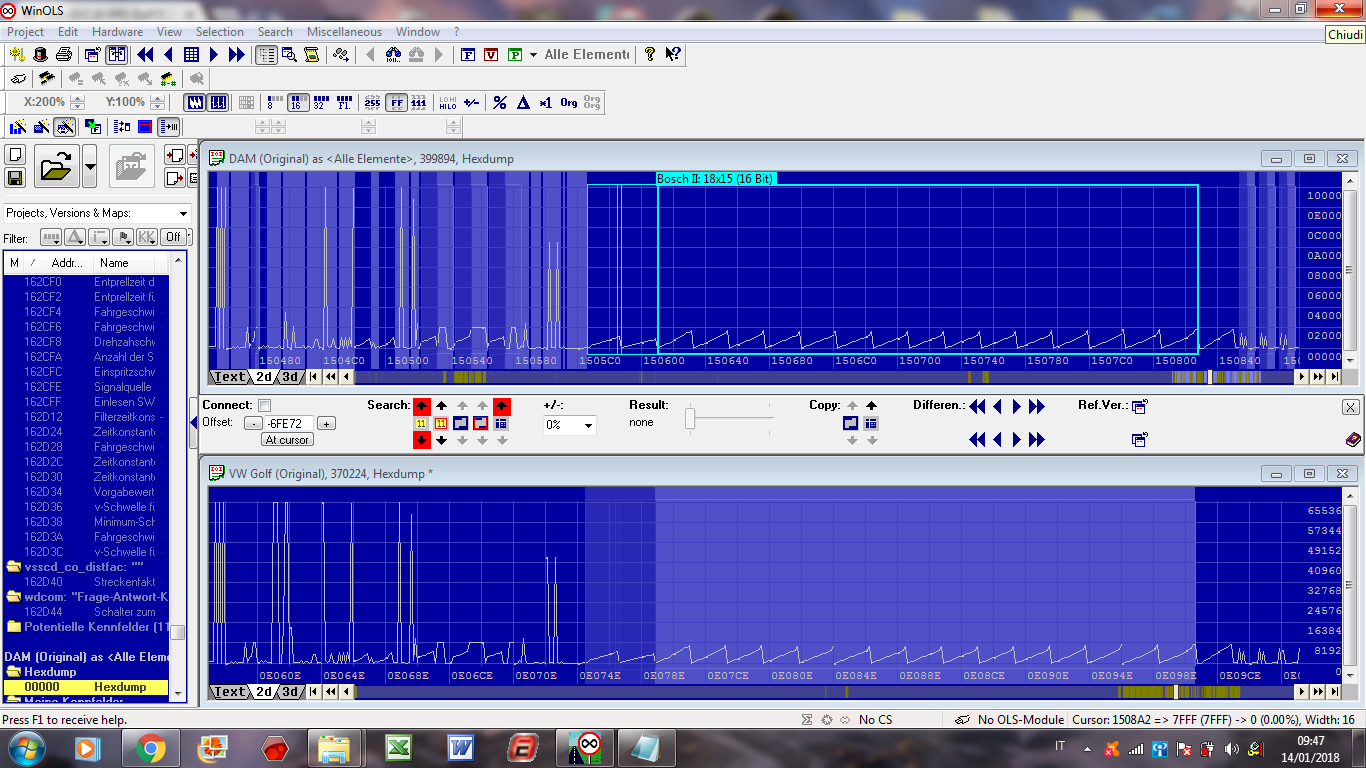Click the save floppy disk icon

click(x=15, y=178)
